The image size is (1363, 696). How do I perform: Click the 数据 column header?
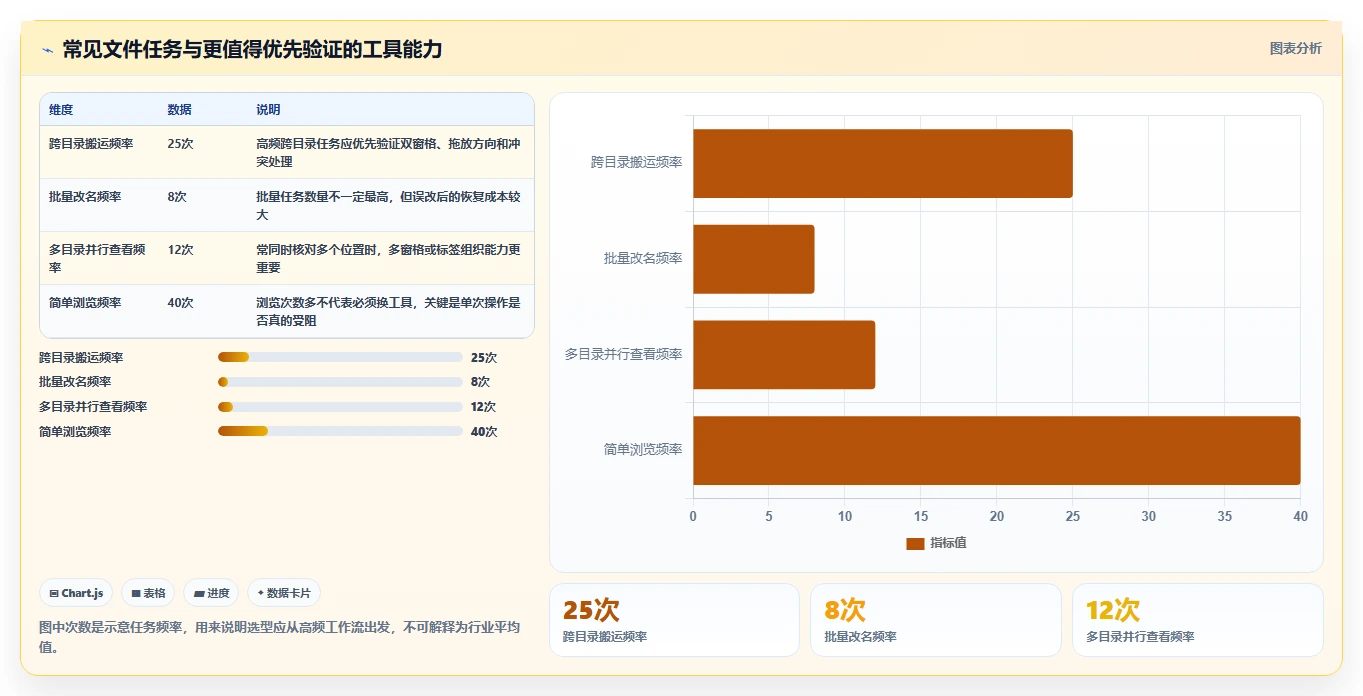180,110
